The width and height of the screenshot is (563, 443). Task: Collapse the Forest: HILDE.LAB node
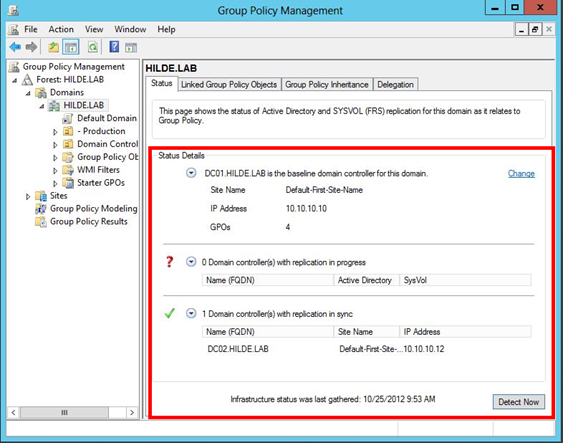pyautogui.click(x=14, y=80)
